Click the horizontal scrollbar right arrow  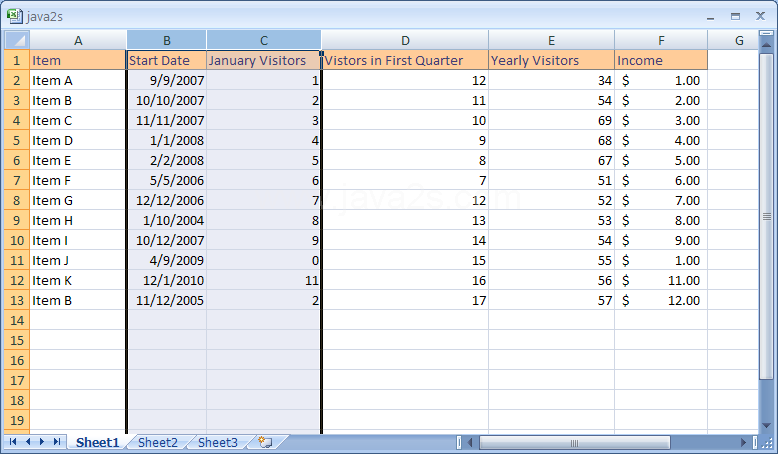pyautogui.click(x=743, y=442)
